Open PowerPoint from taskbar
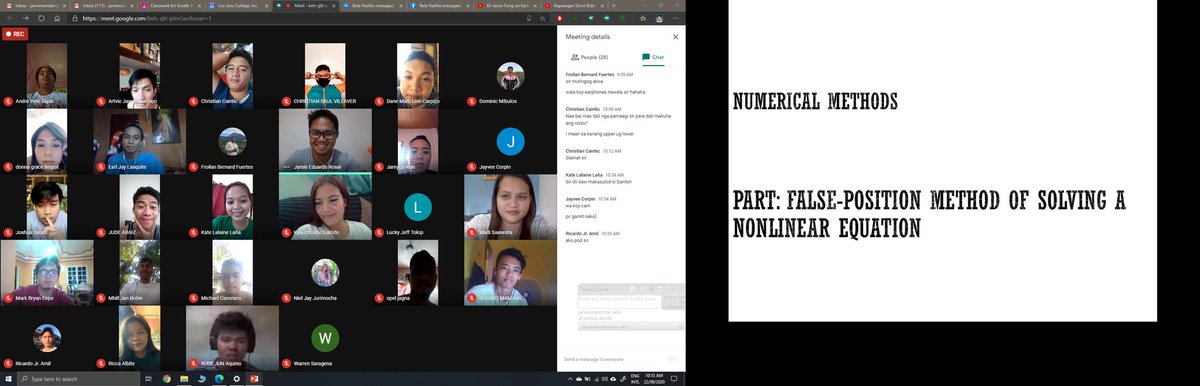 254,379
